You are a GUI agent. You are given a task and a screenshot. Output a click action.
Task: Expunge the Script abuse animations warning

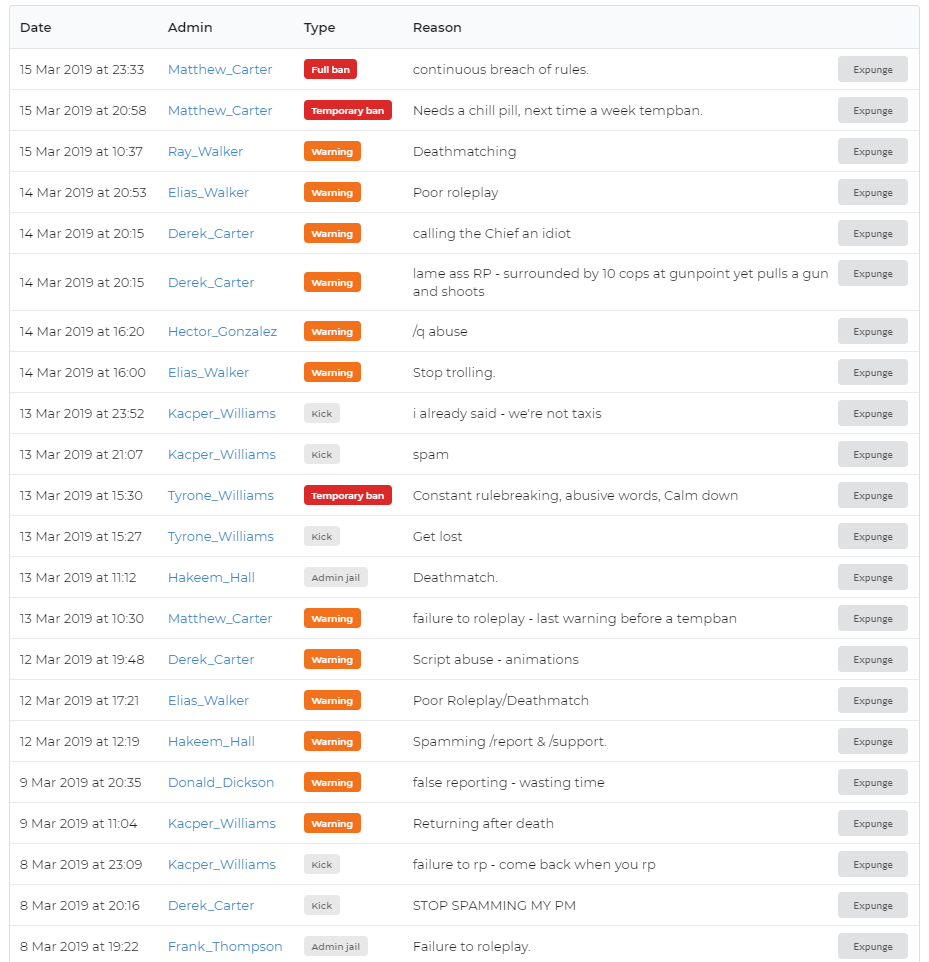click(872, 660)
